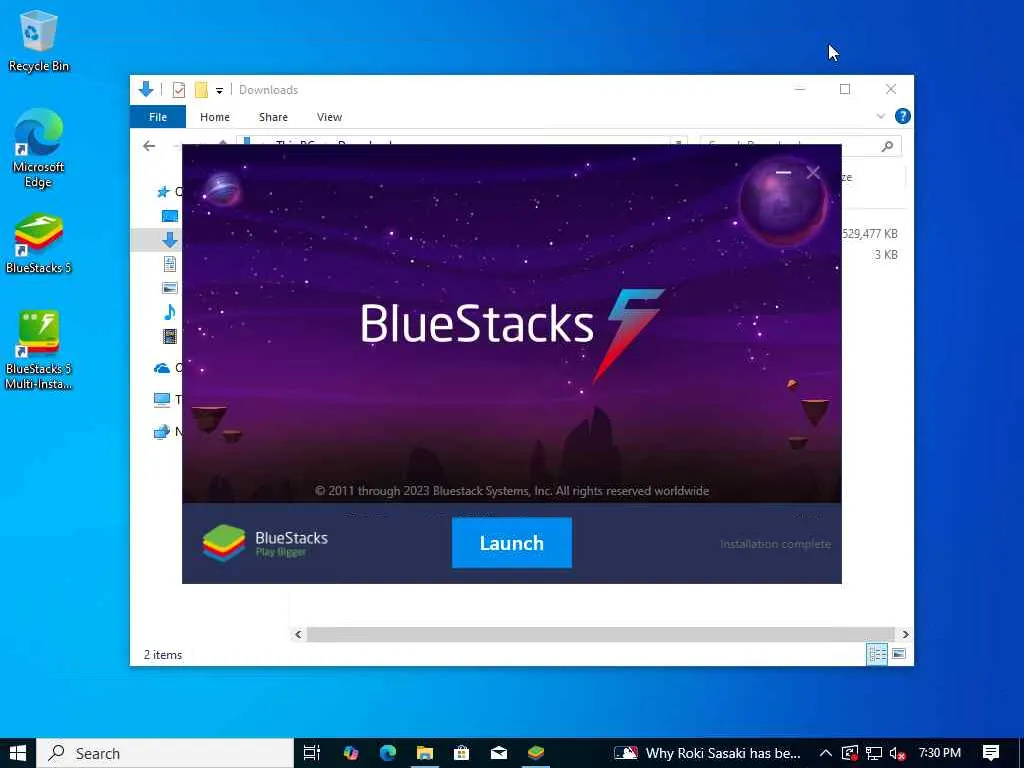Click the 3 KB file size entry
The width and height of the screenshot is (1024, 768).
(886, 255)
